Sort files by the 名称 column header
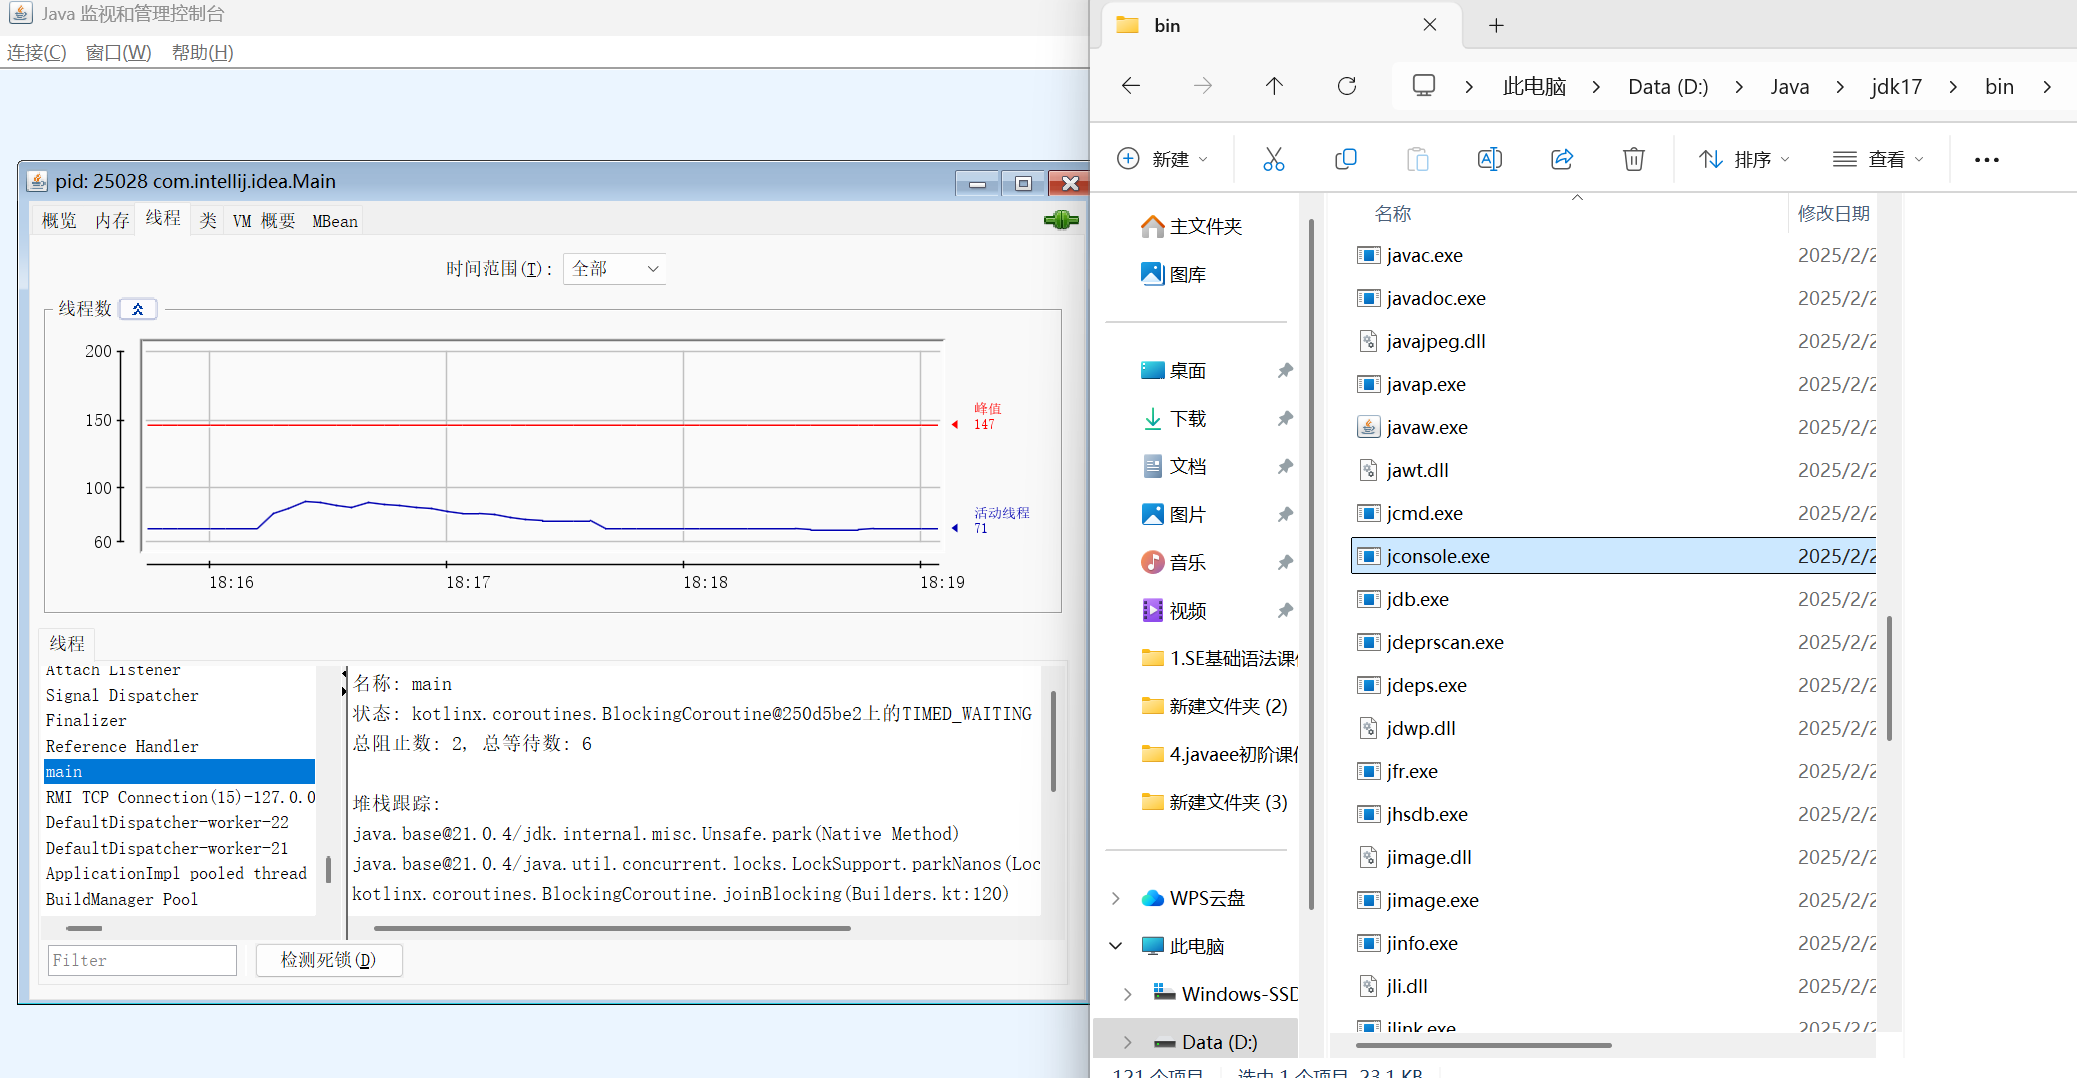Image resolution: width=2077 pixels, height=1078 pixels. 1393,214
